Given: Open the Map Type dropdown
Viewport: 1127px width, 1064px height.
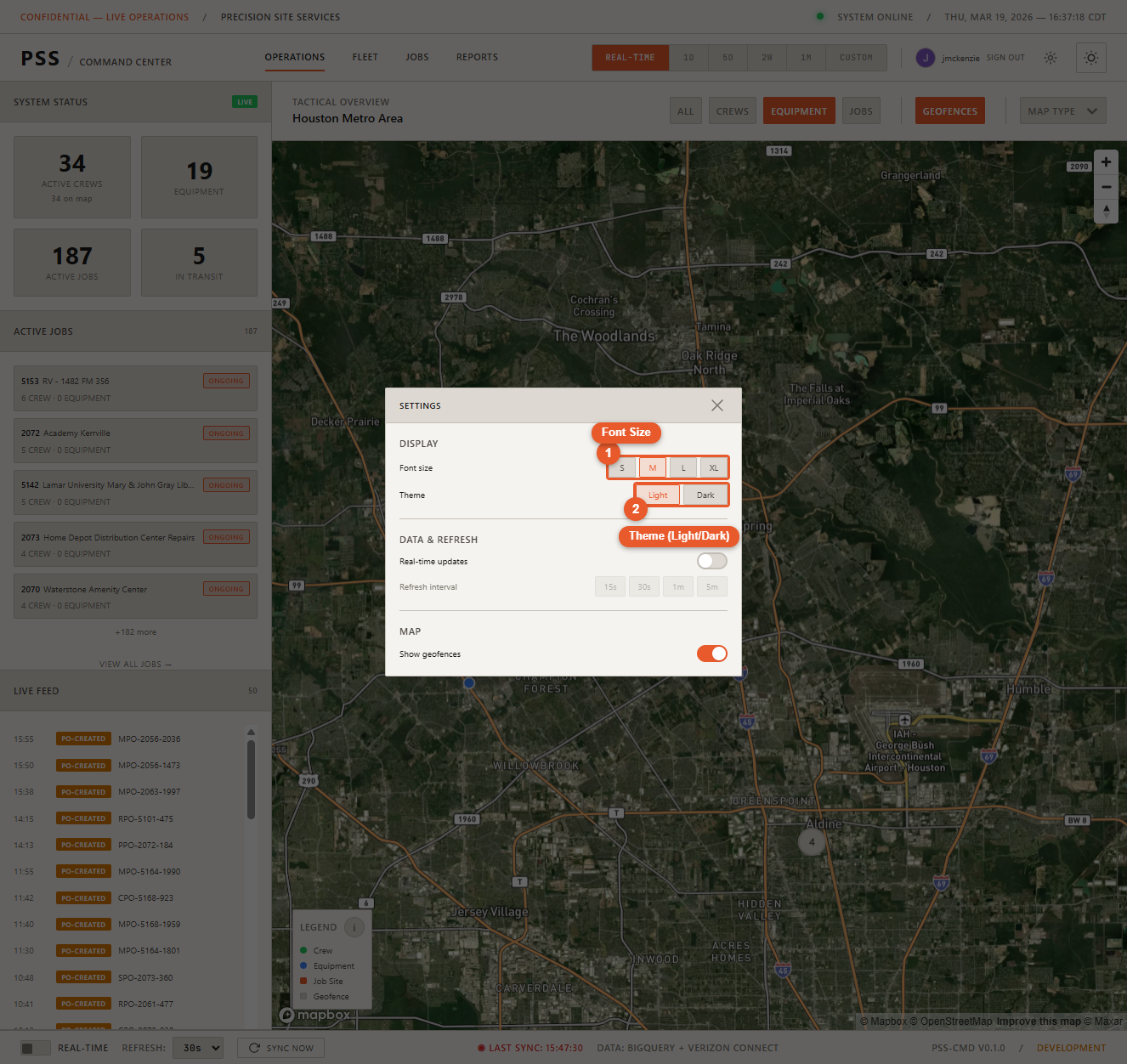Looking at the screenshot, I should pos(1061,111).
